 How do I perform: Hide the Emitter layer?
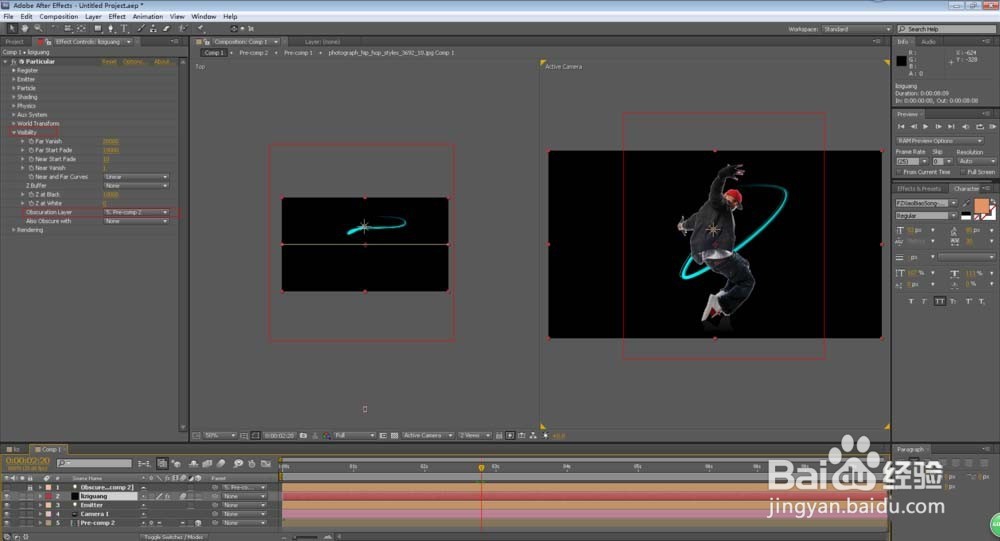6,505
